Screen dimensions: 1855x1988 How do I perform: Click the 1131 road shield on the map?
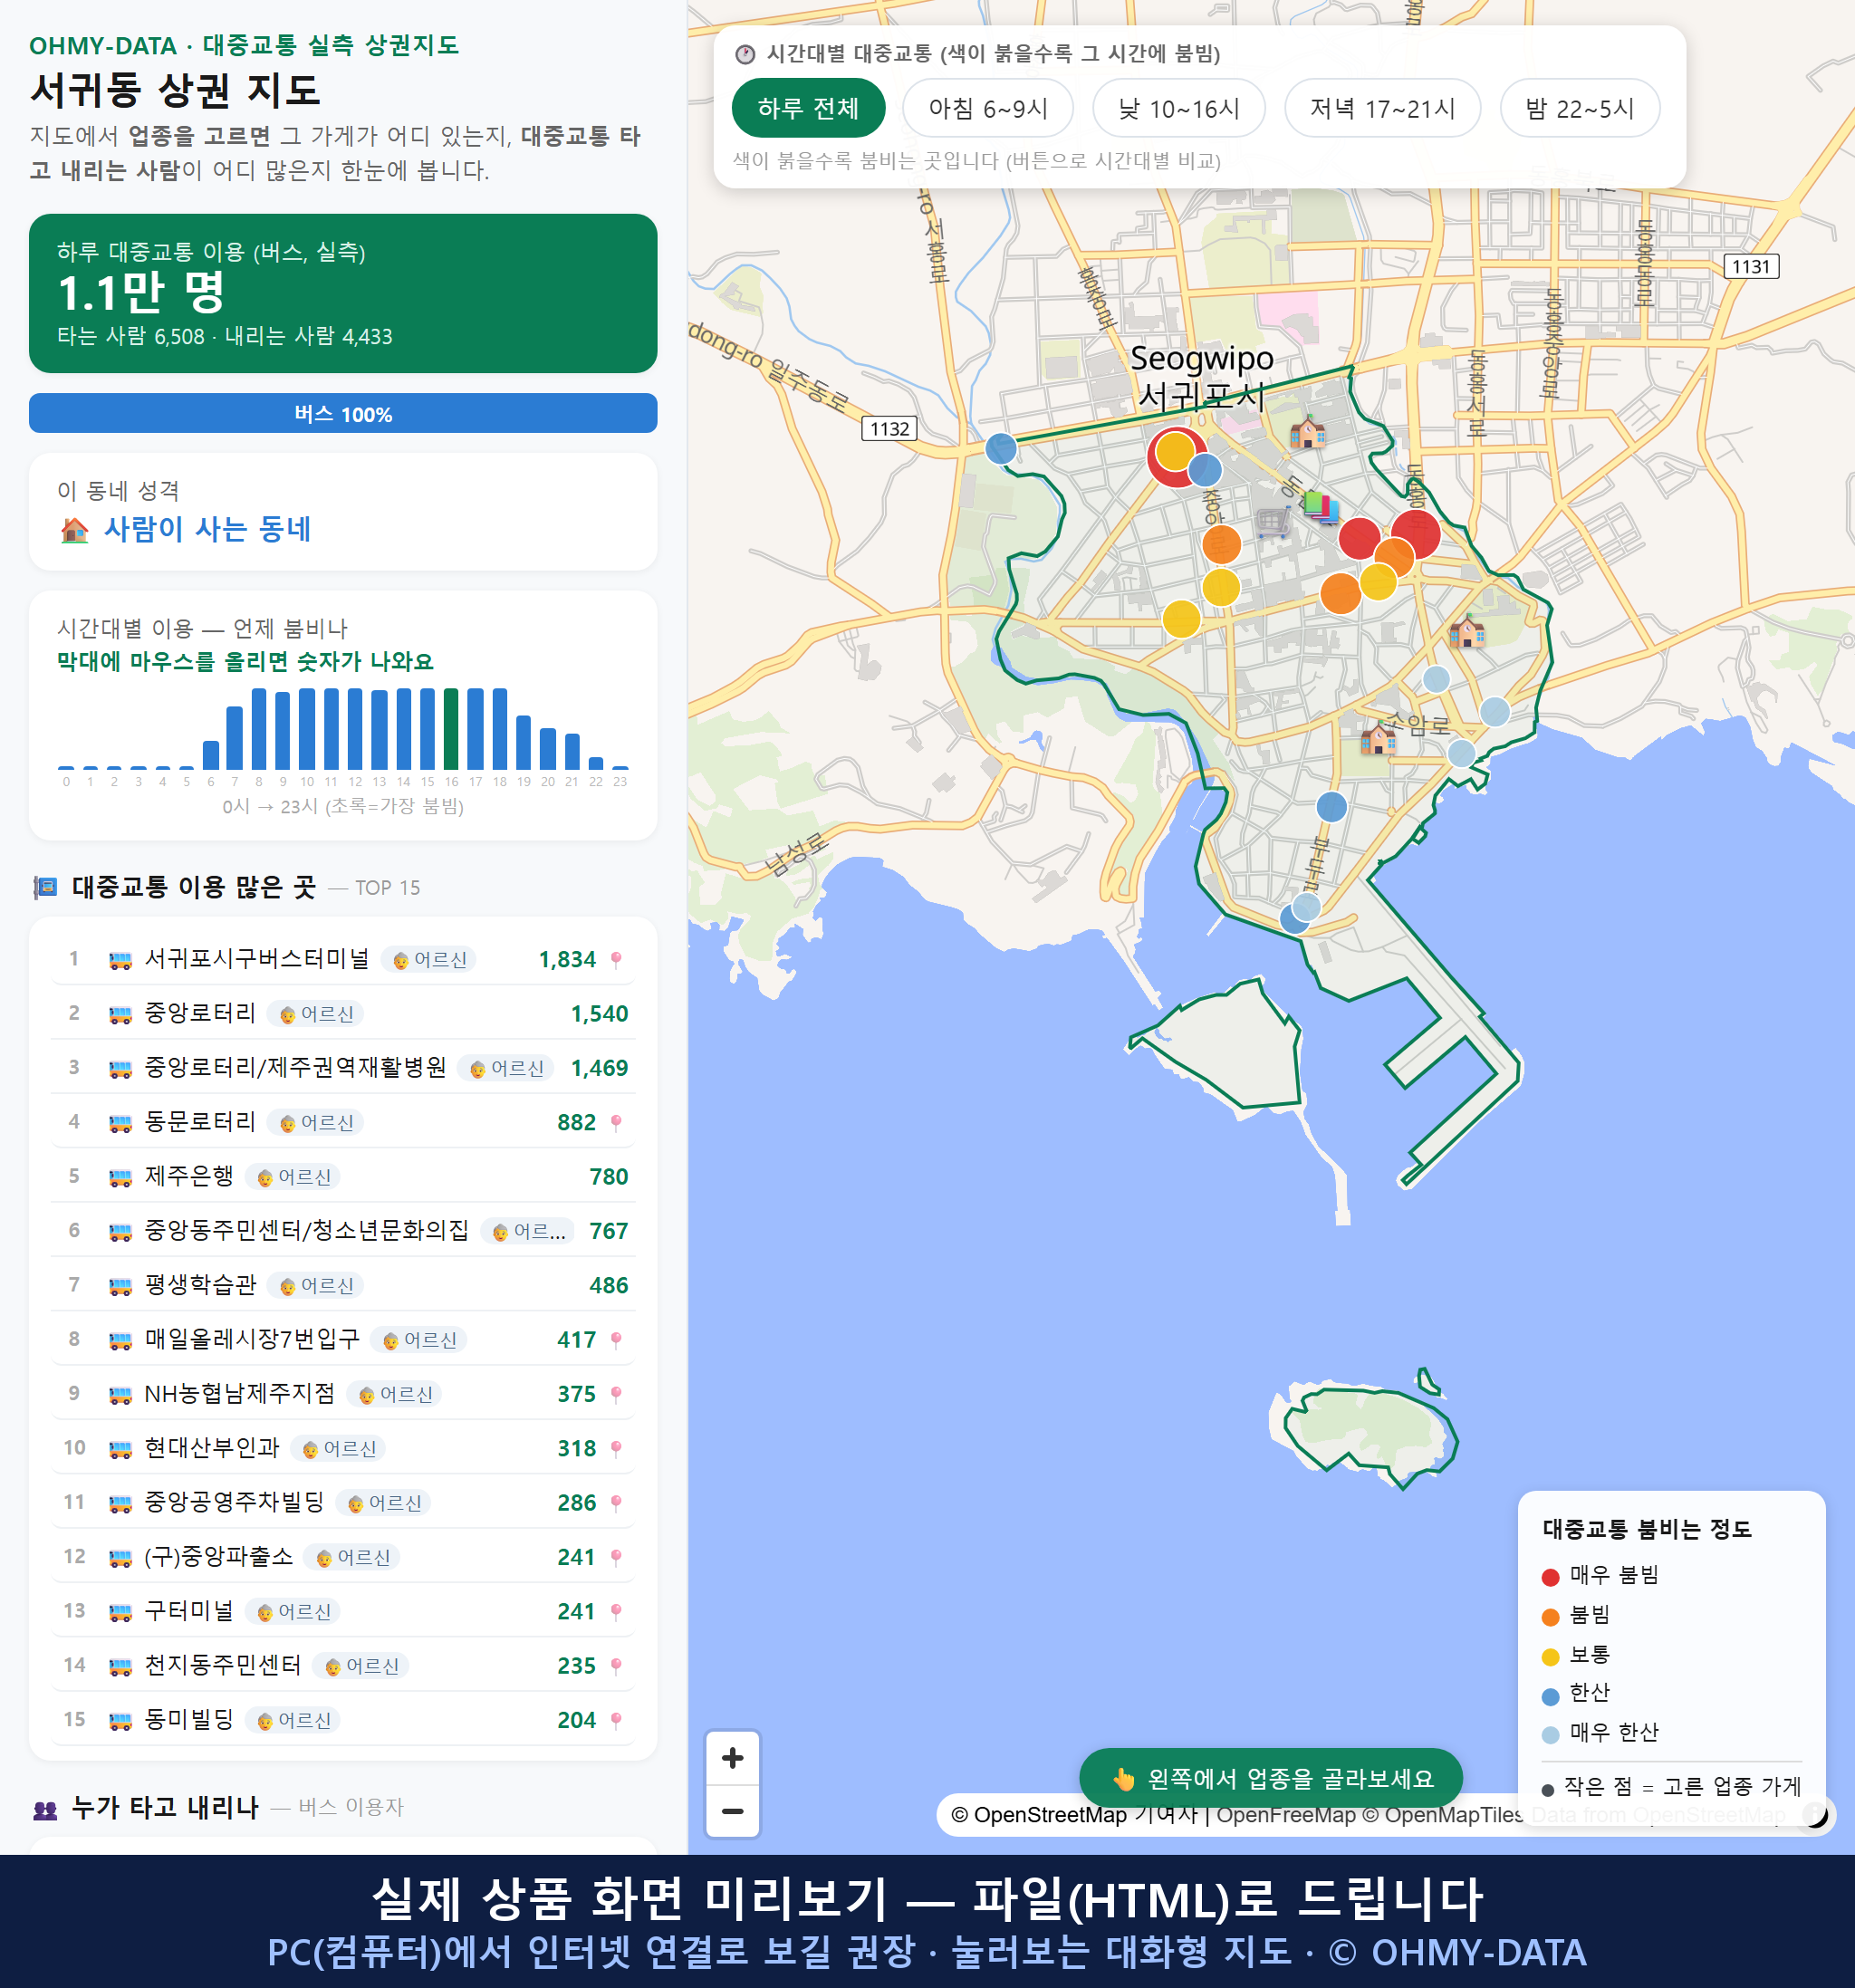tap(1751, 266)
